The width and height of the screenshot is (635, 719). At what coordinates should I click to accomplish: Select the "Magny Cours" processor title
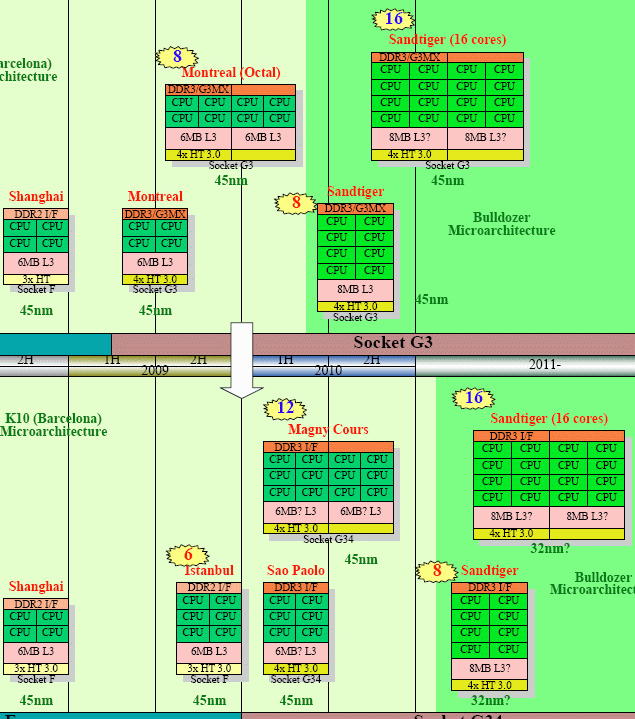(x=328, y=429)
